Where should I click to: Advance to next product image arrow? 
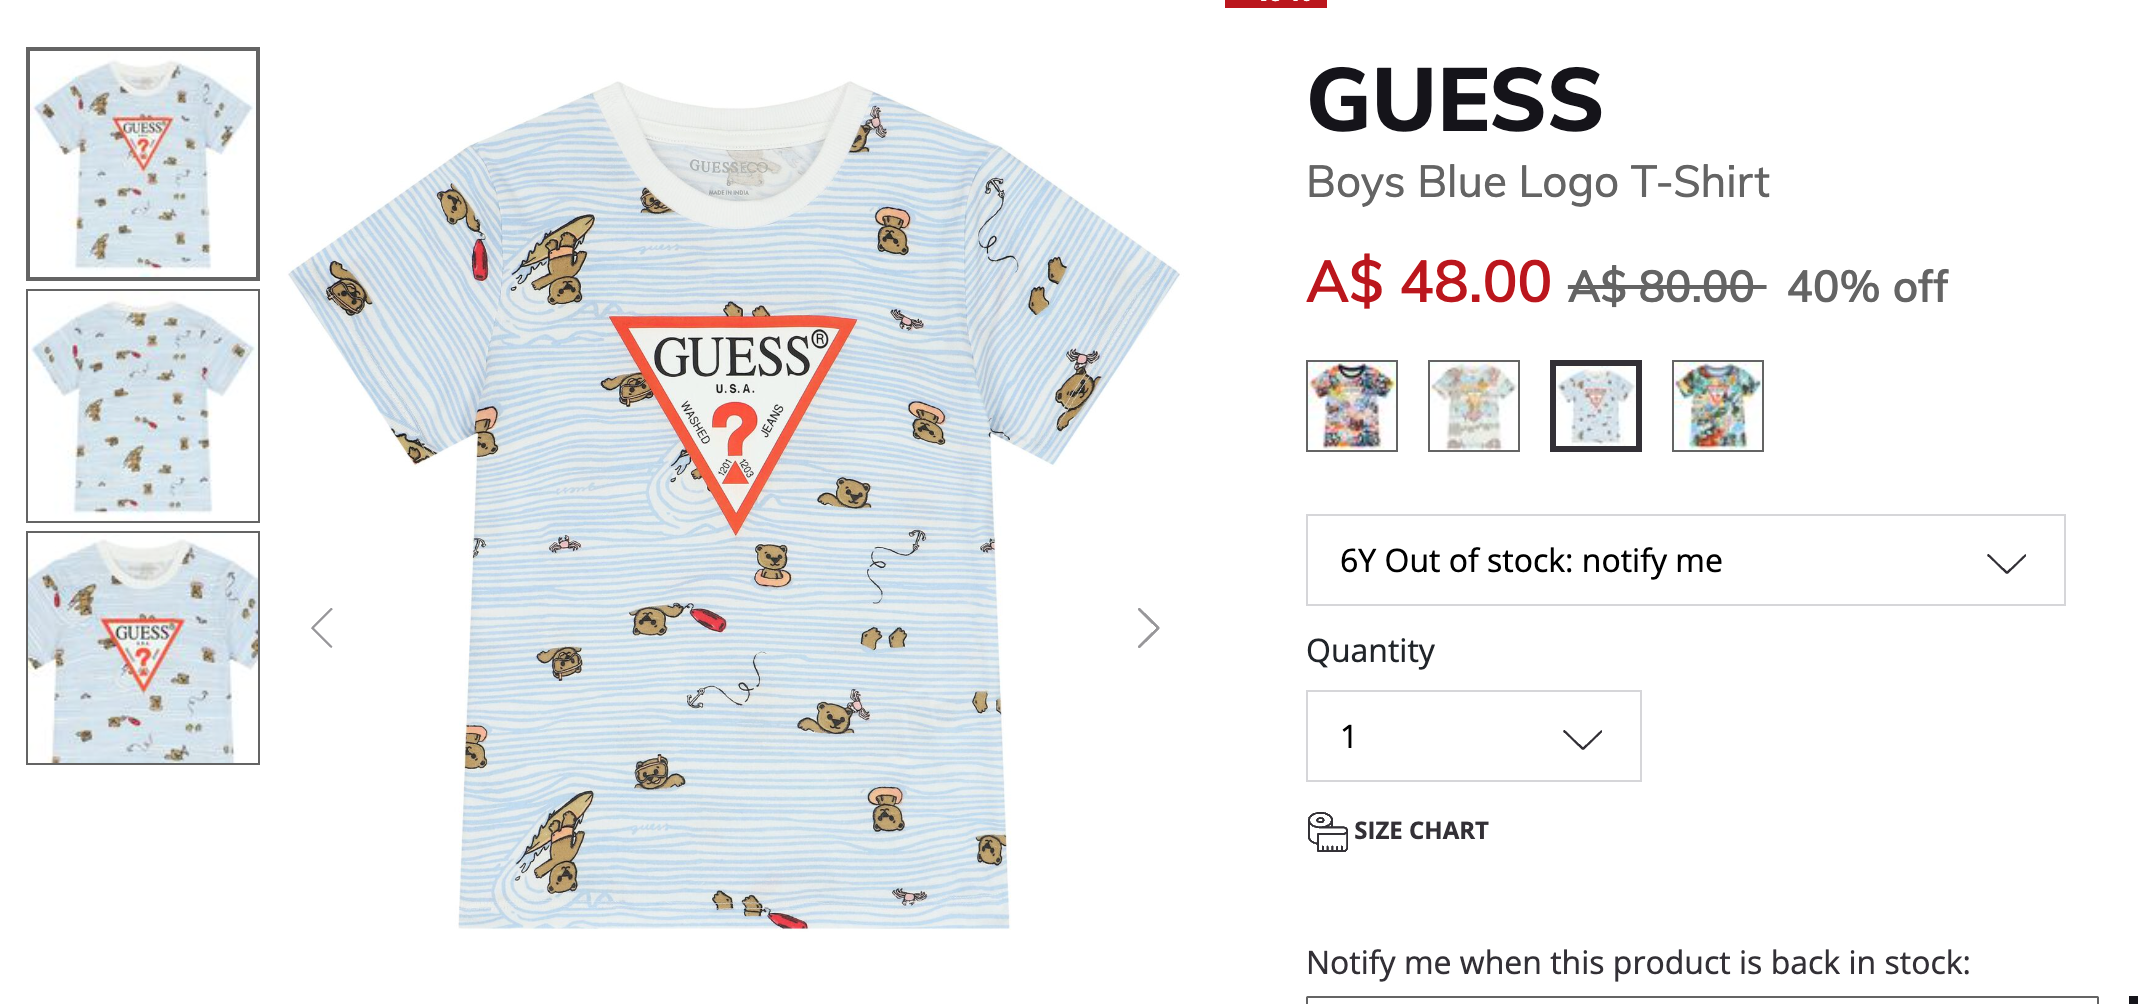tap(1148, 628)
